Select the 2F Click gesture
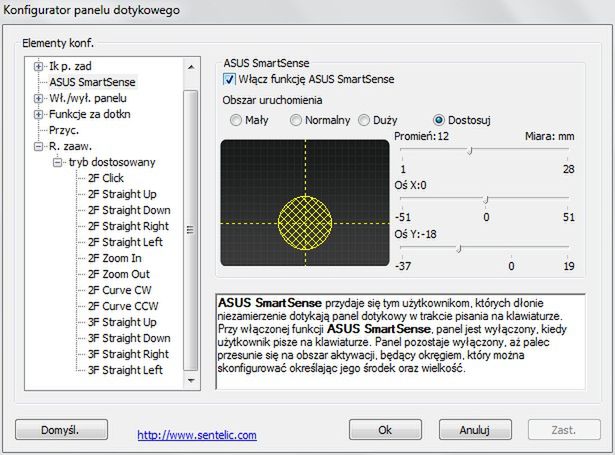Screen dimensions: 615x455 click(106, 178)
